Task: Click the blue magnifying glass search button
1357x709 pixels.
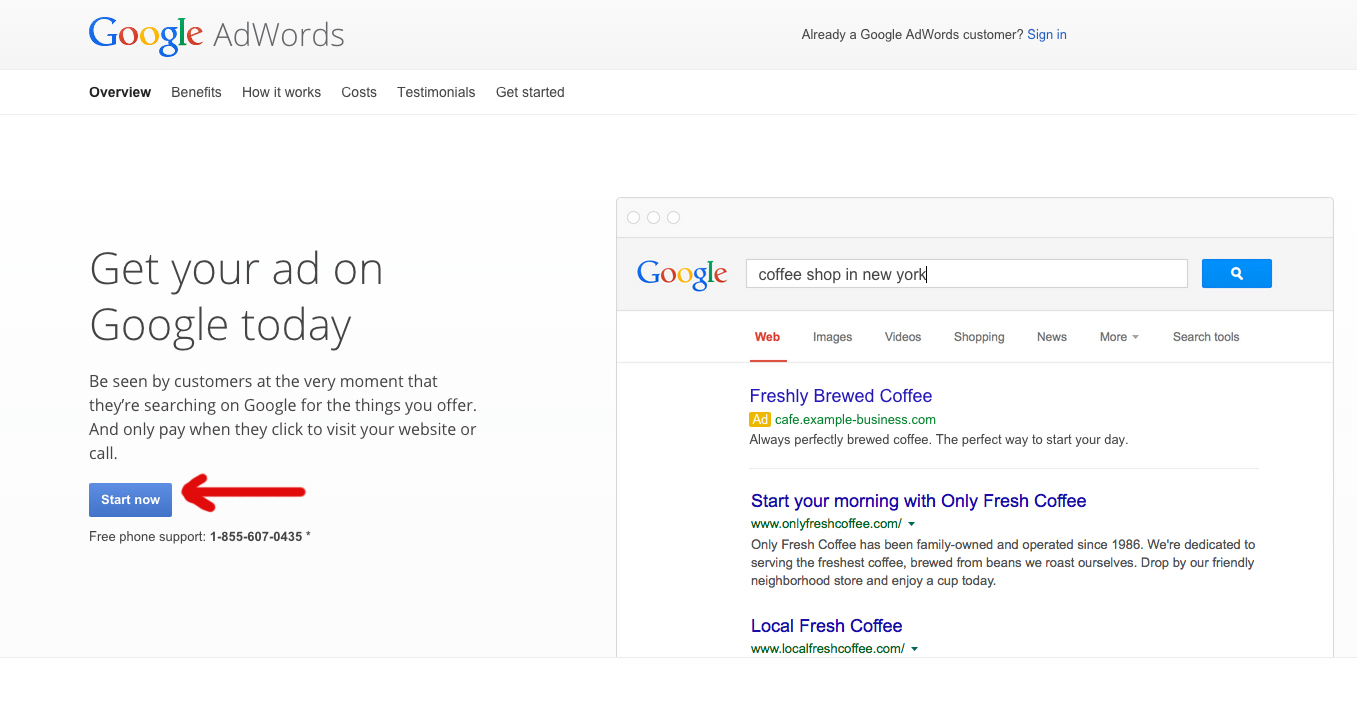Action: click(x=1236, y=273)
